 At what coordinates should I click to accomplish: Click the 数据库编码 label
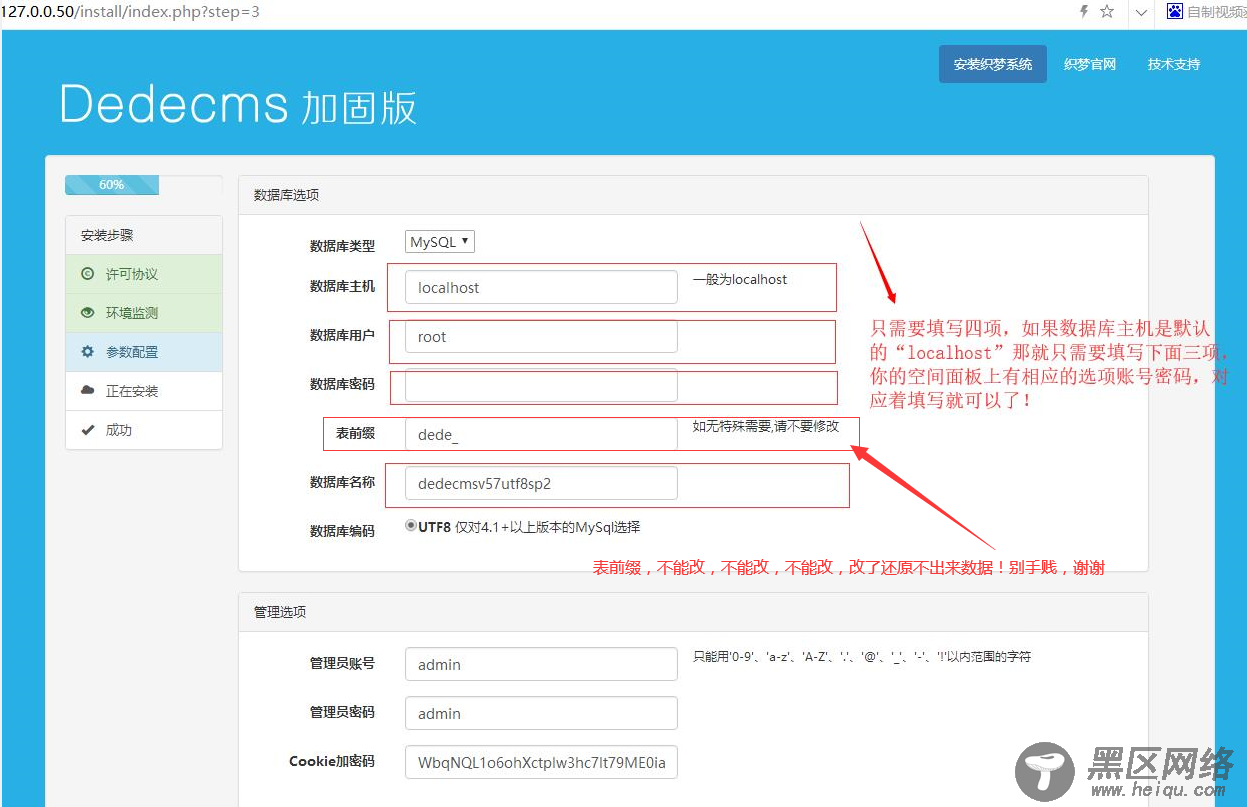[342, 531]
